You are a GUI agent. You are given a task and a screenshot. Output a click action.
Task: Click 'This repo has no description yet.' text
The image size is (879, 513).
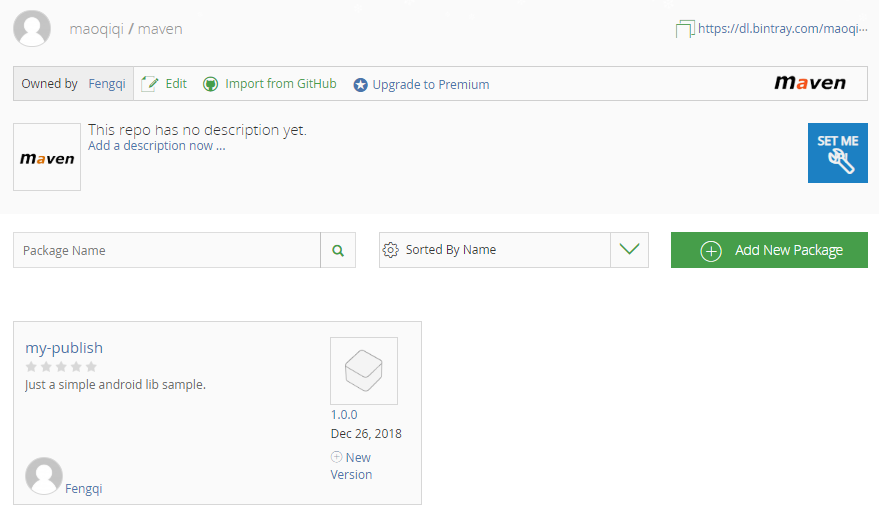coord(197,130)
